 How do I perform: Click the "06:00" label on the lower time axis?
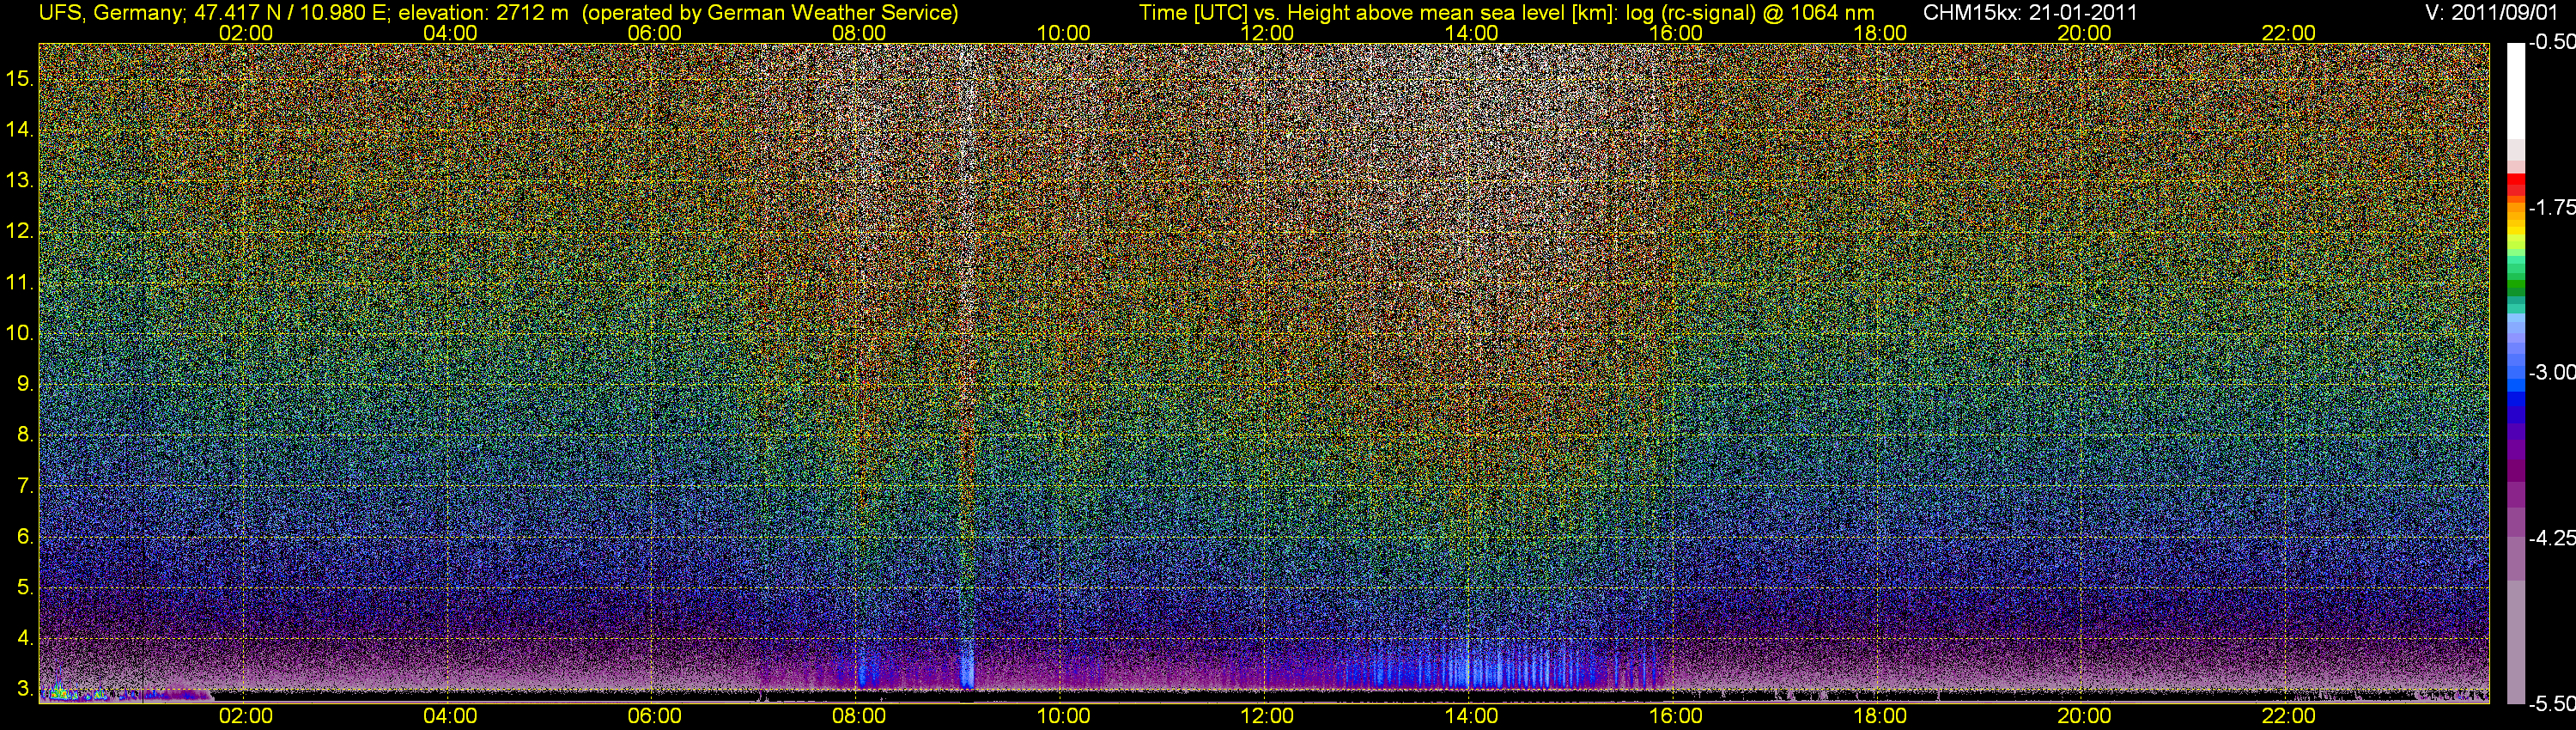655,716
